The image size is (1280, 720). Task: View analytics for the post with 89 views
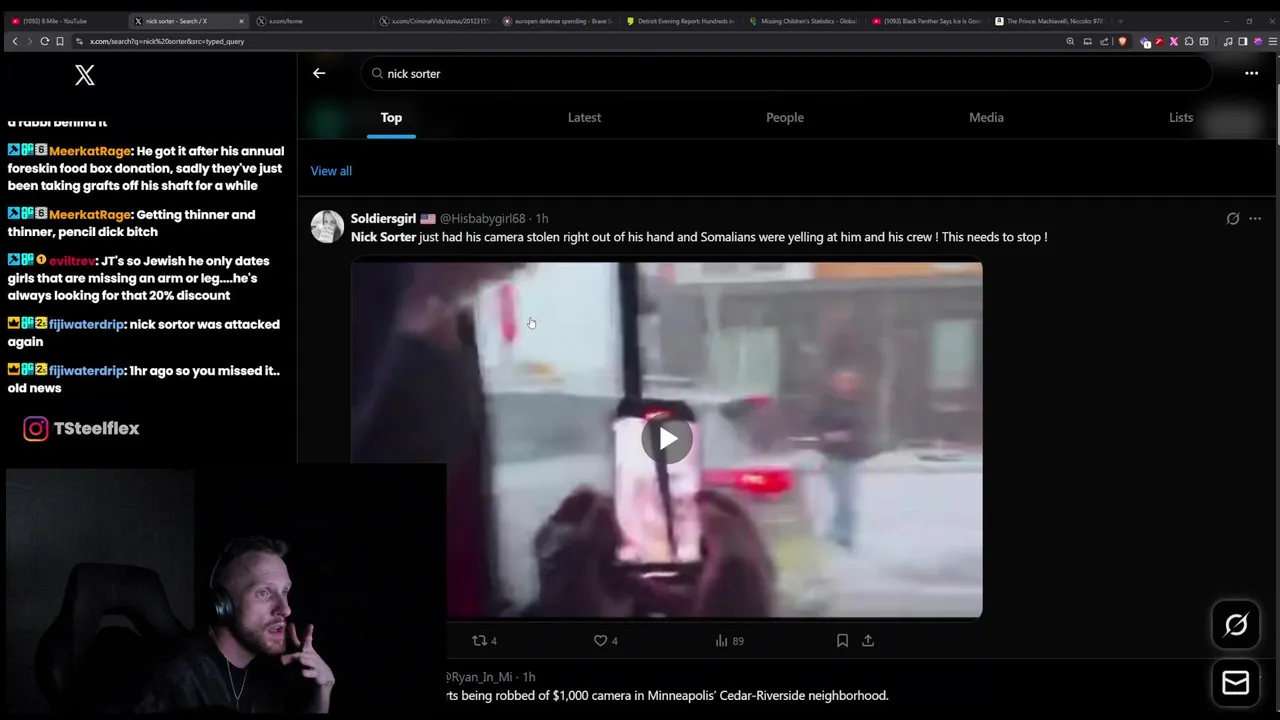729,641
